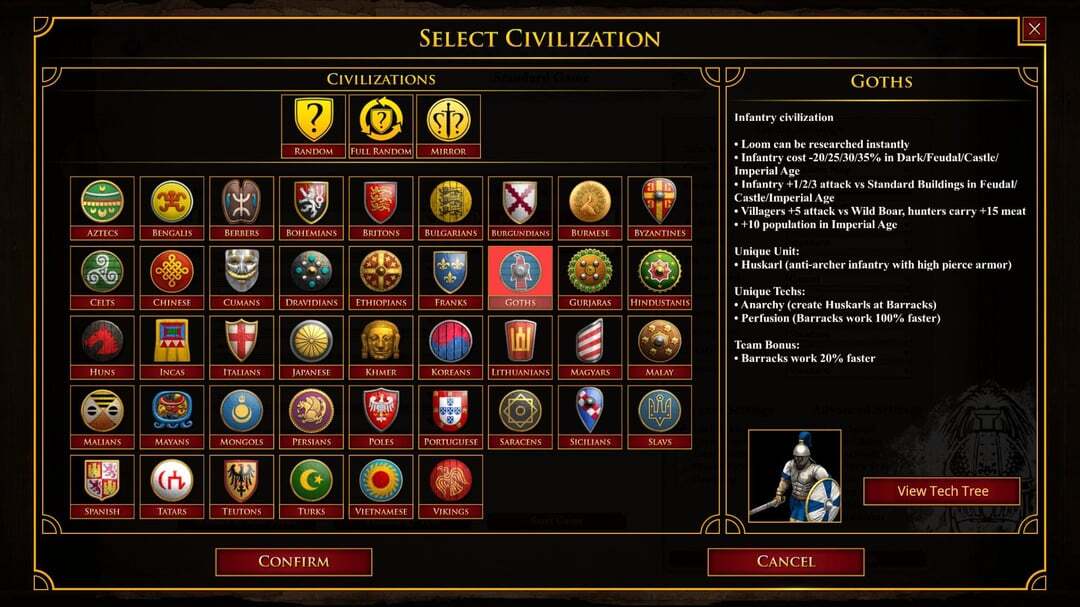Viewport: 1080px width, 607px height.
Task: Select the Japanese civilization icon
Action: point(311,347)
